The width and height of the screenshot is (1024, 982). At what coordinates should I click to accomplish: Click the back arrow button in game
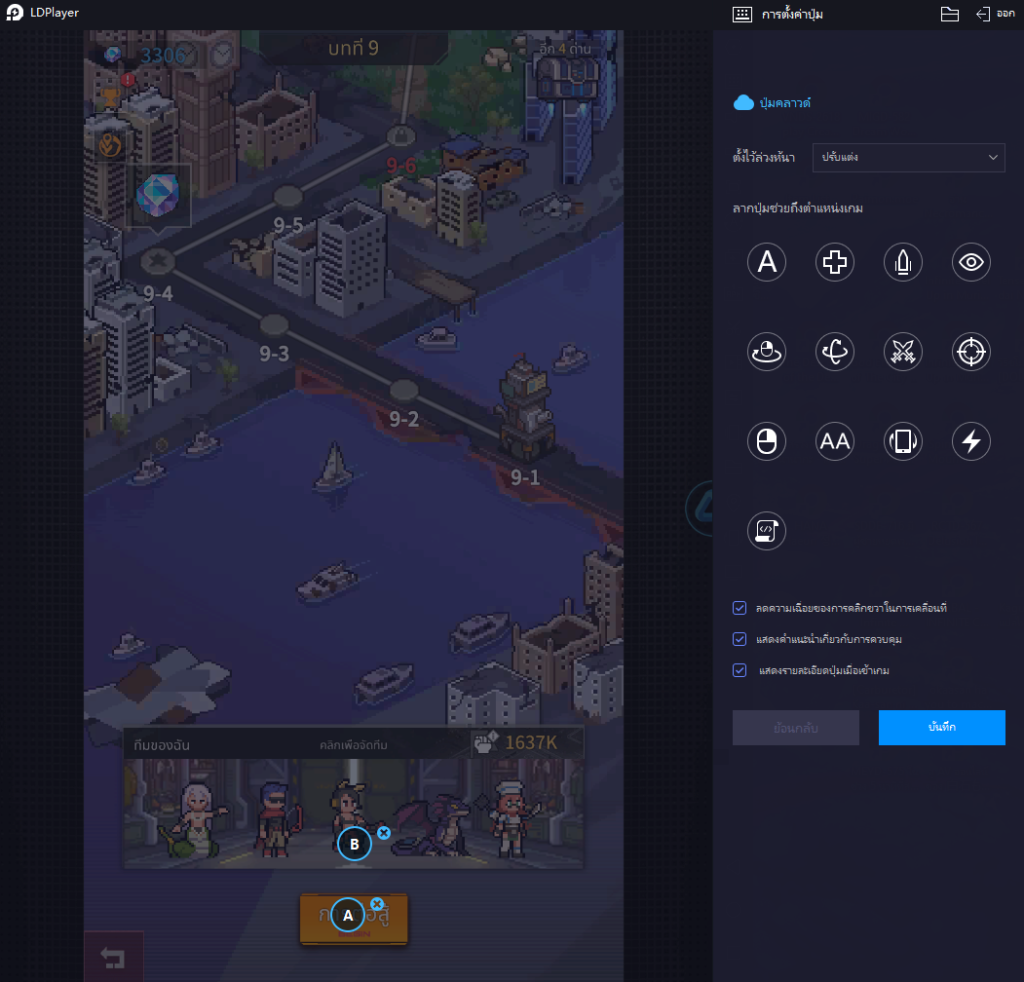point(113,958)
